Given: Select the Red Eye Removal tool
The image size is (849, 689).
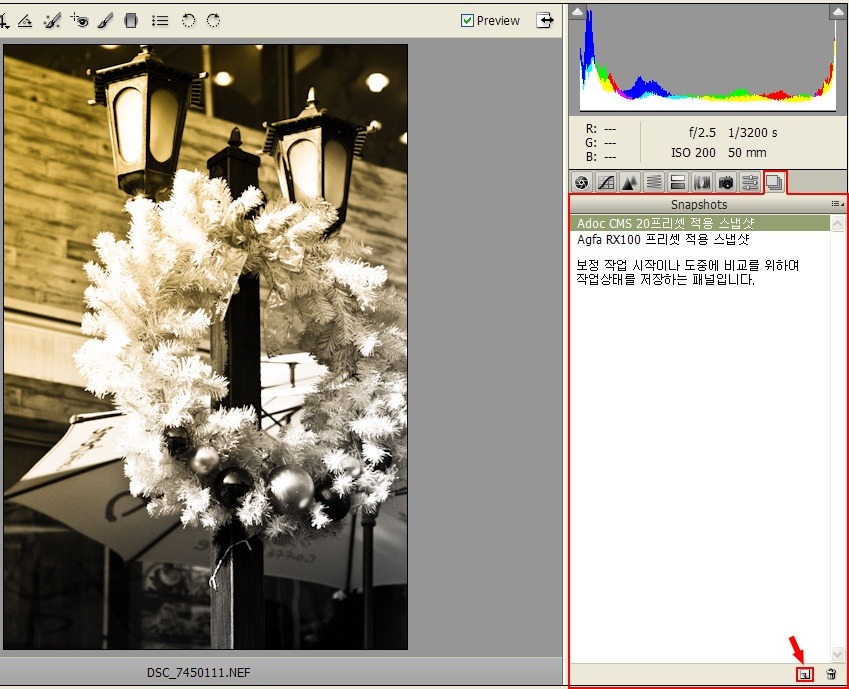Looking at the screenshot, I should 80,20.
